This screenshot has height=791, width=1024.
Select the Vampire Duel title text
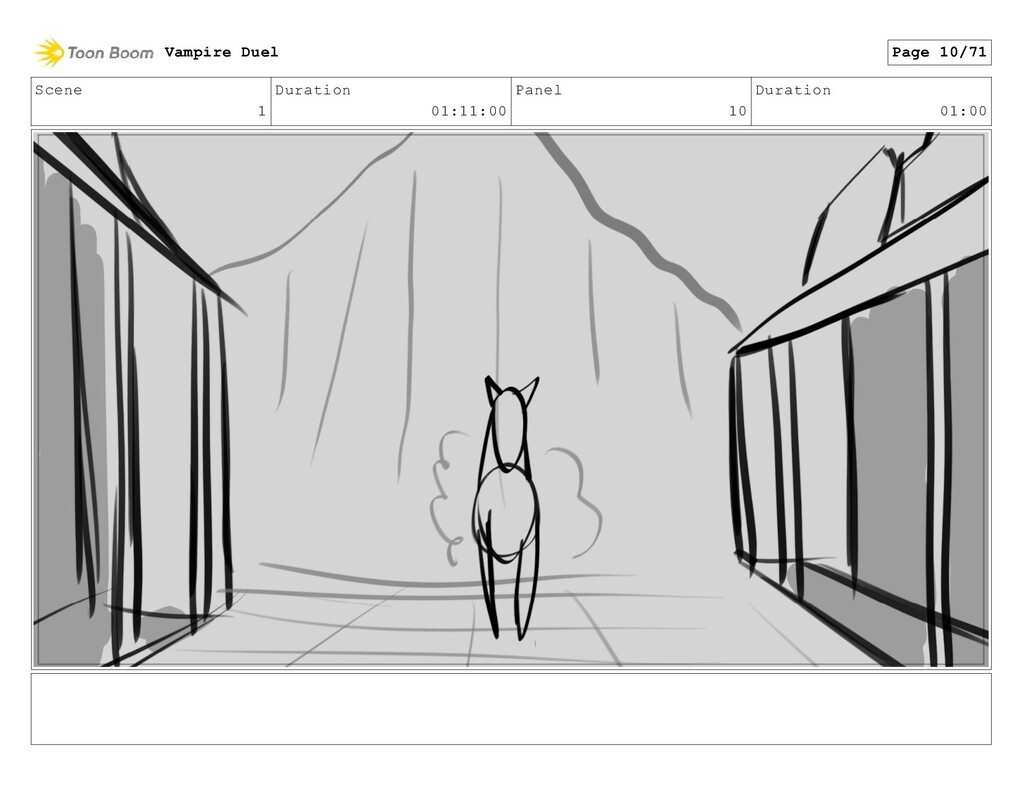point(221,52)
